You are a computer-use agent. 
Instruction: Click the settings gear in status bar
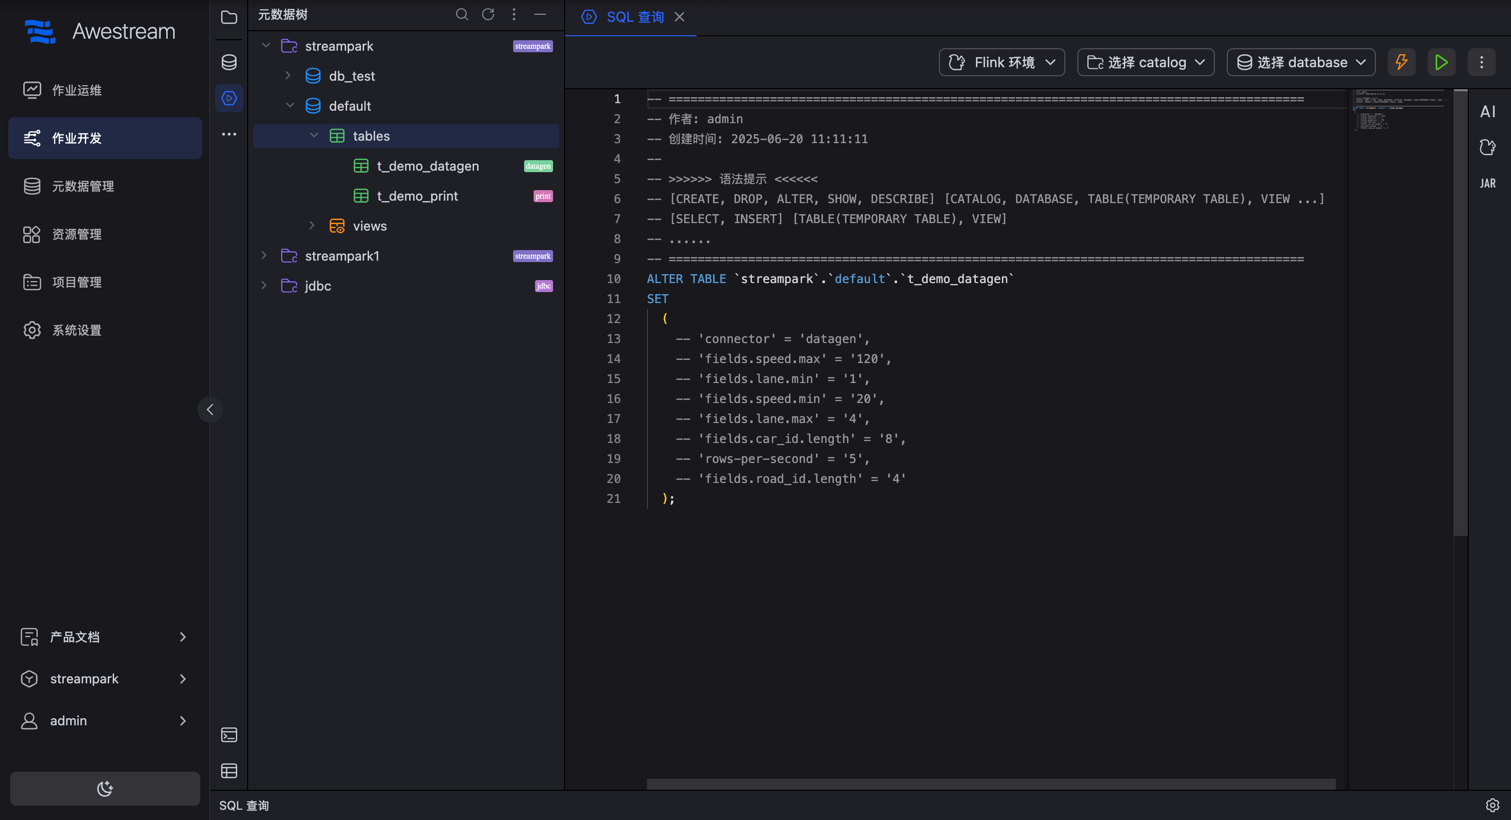(1492, 805)
